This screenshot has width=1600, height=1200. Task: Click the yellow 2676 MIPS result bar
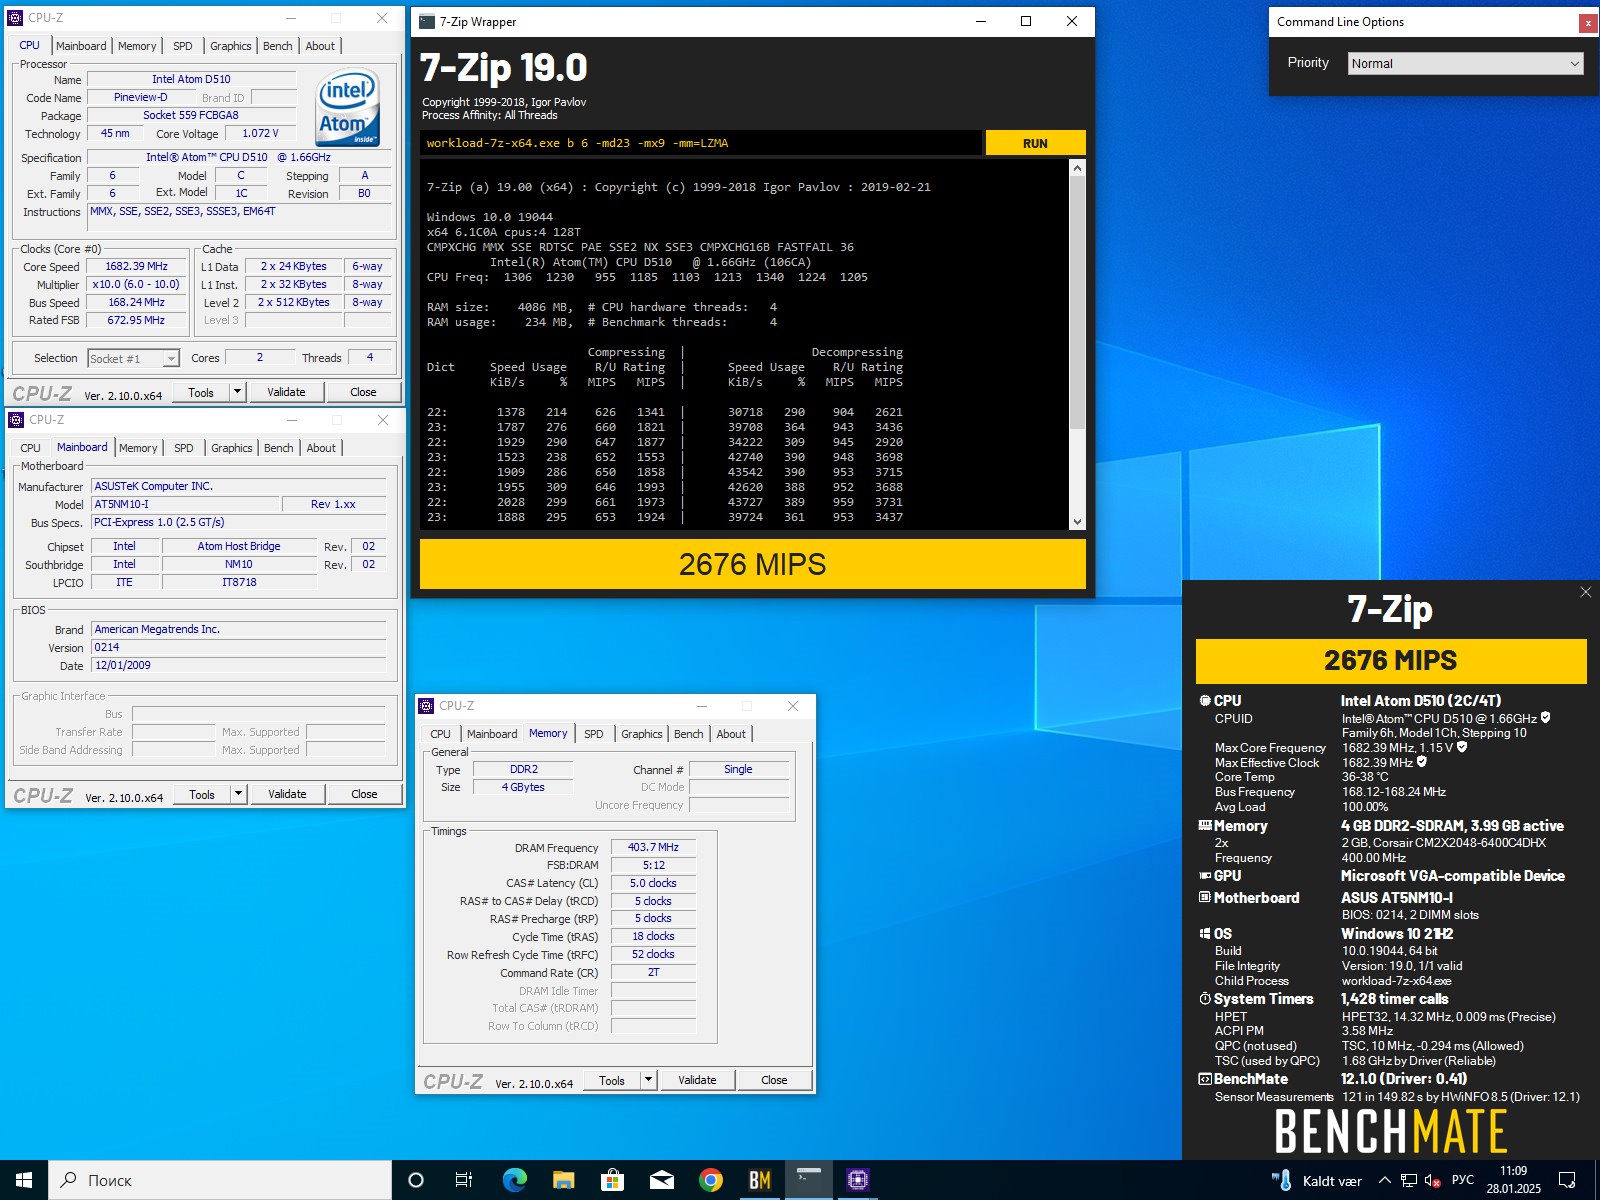(x=752, y=565)
